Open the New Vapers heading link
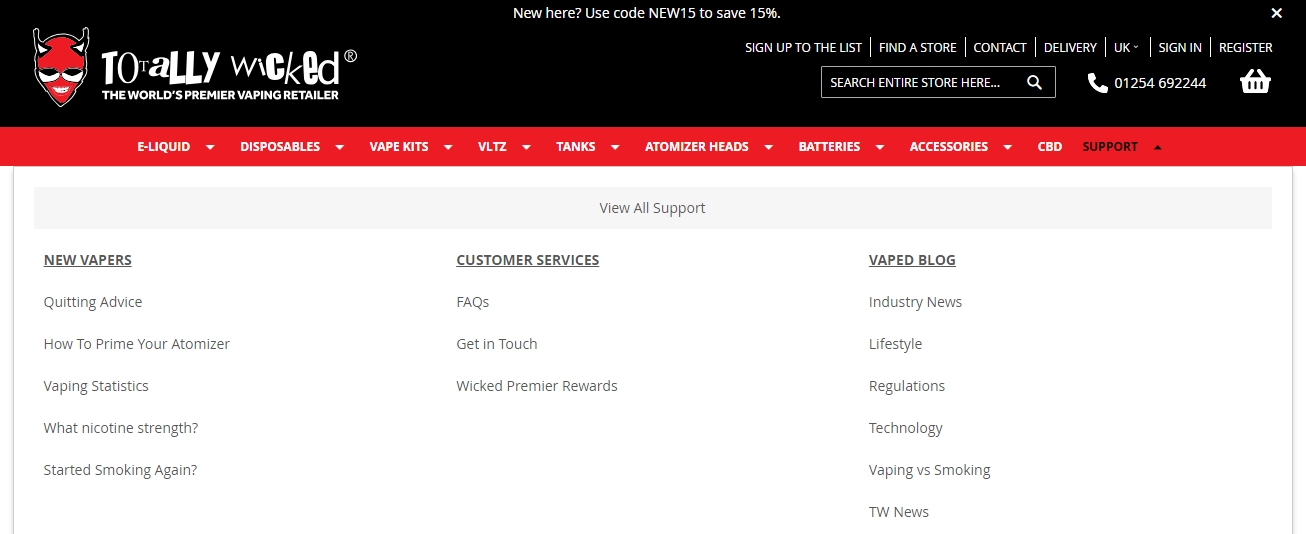 tap(88, 260)
